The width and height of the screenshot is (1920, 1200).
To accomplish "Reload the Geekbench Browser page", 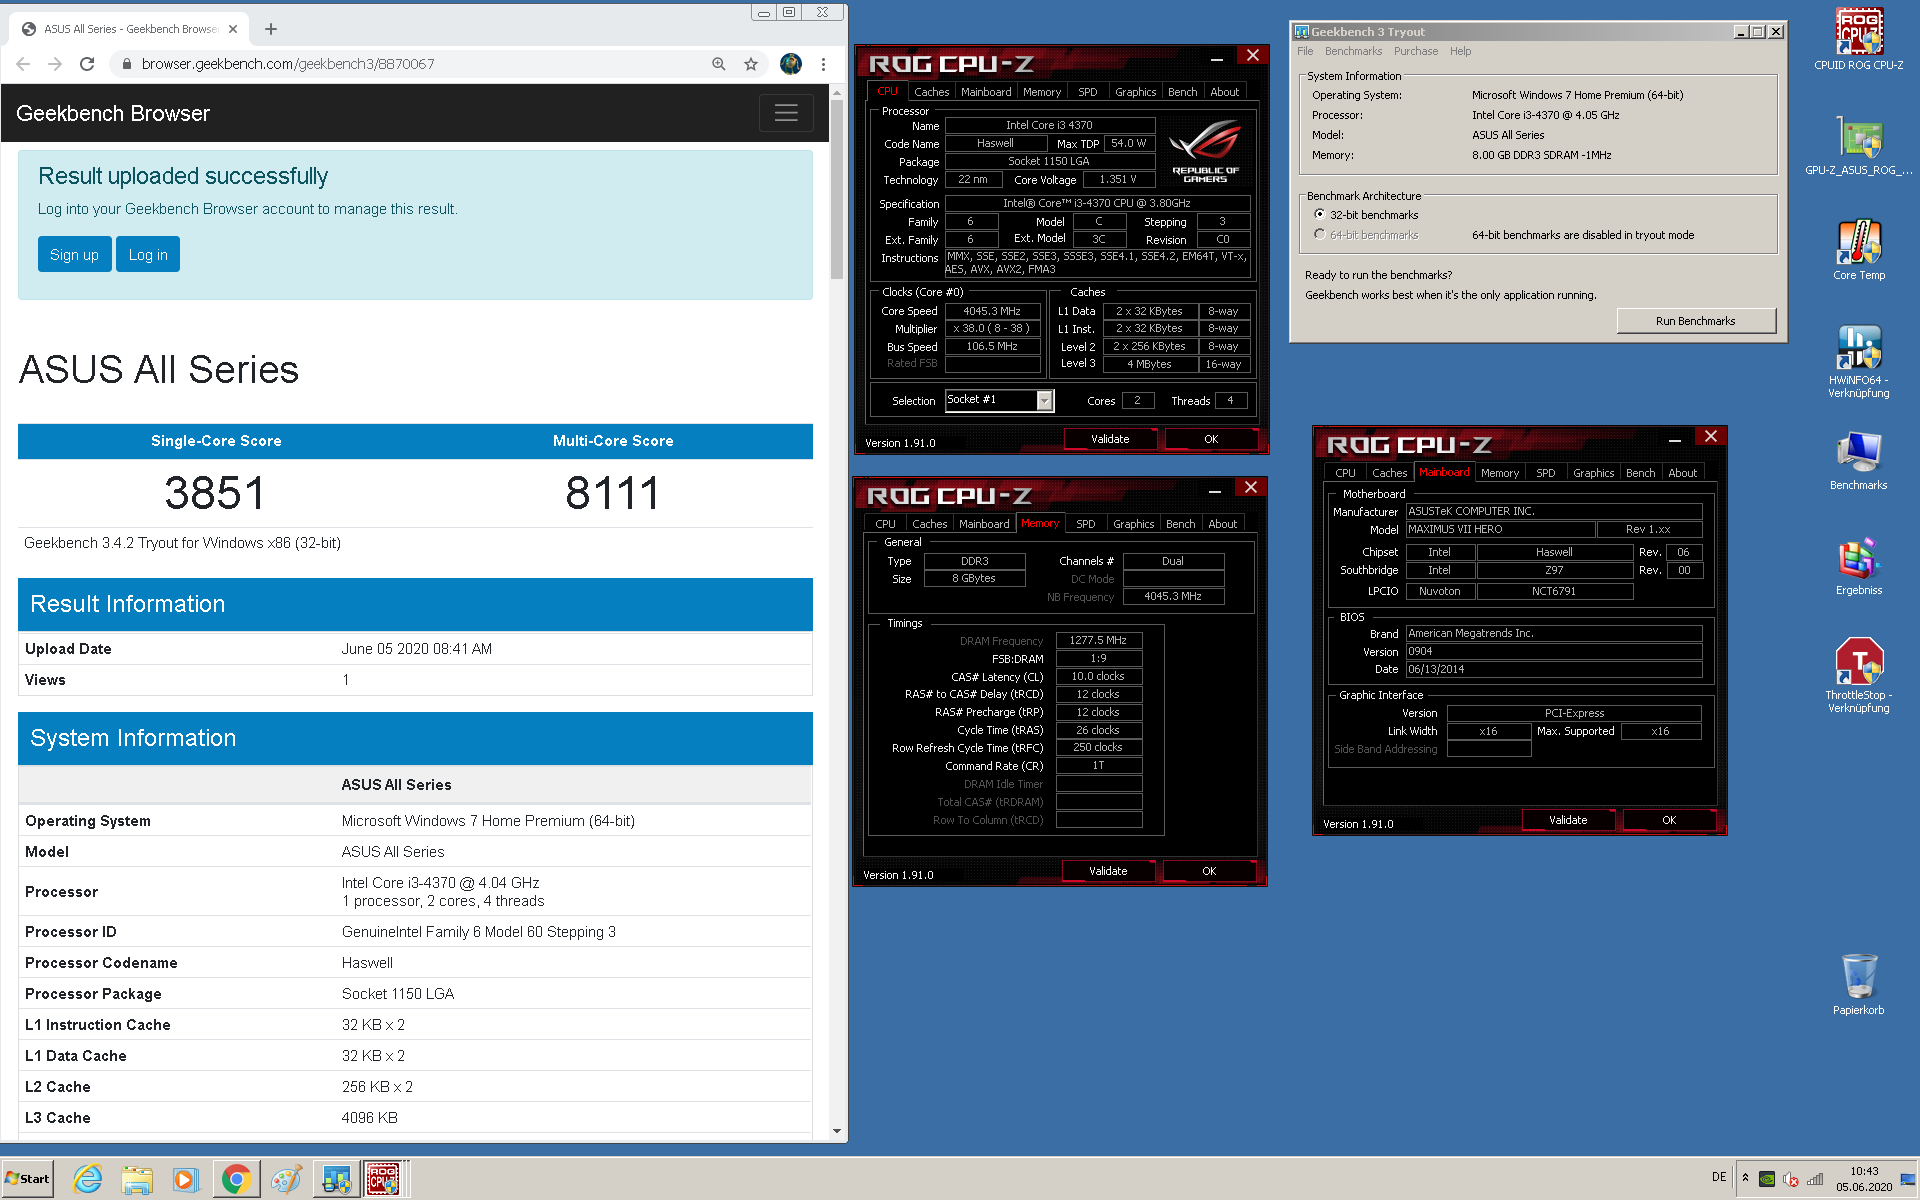I will click(x=87, y=64).
